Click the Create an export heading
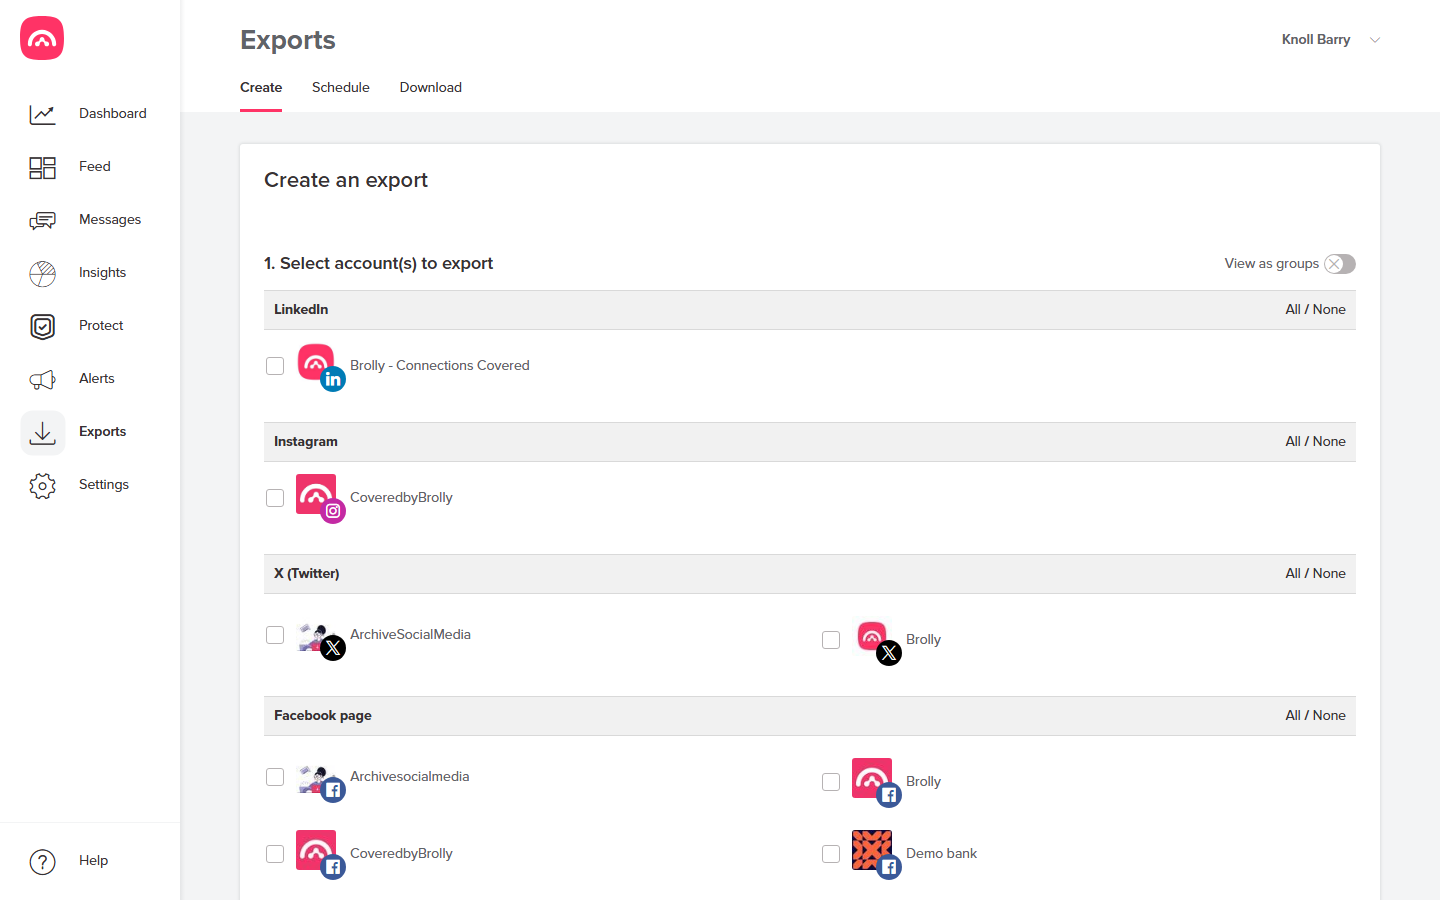The image size is (1440, 900). point(346,180)
